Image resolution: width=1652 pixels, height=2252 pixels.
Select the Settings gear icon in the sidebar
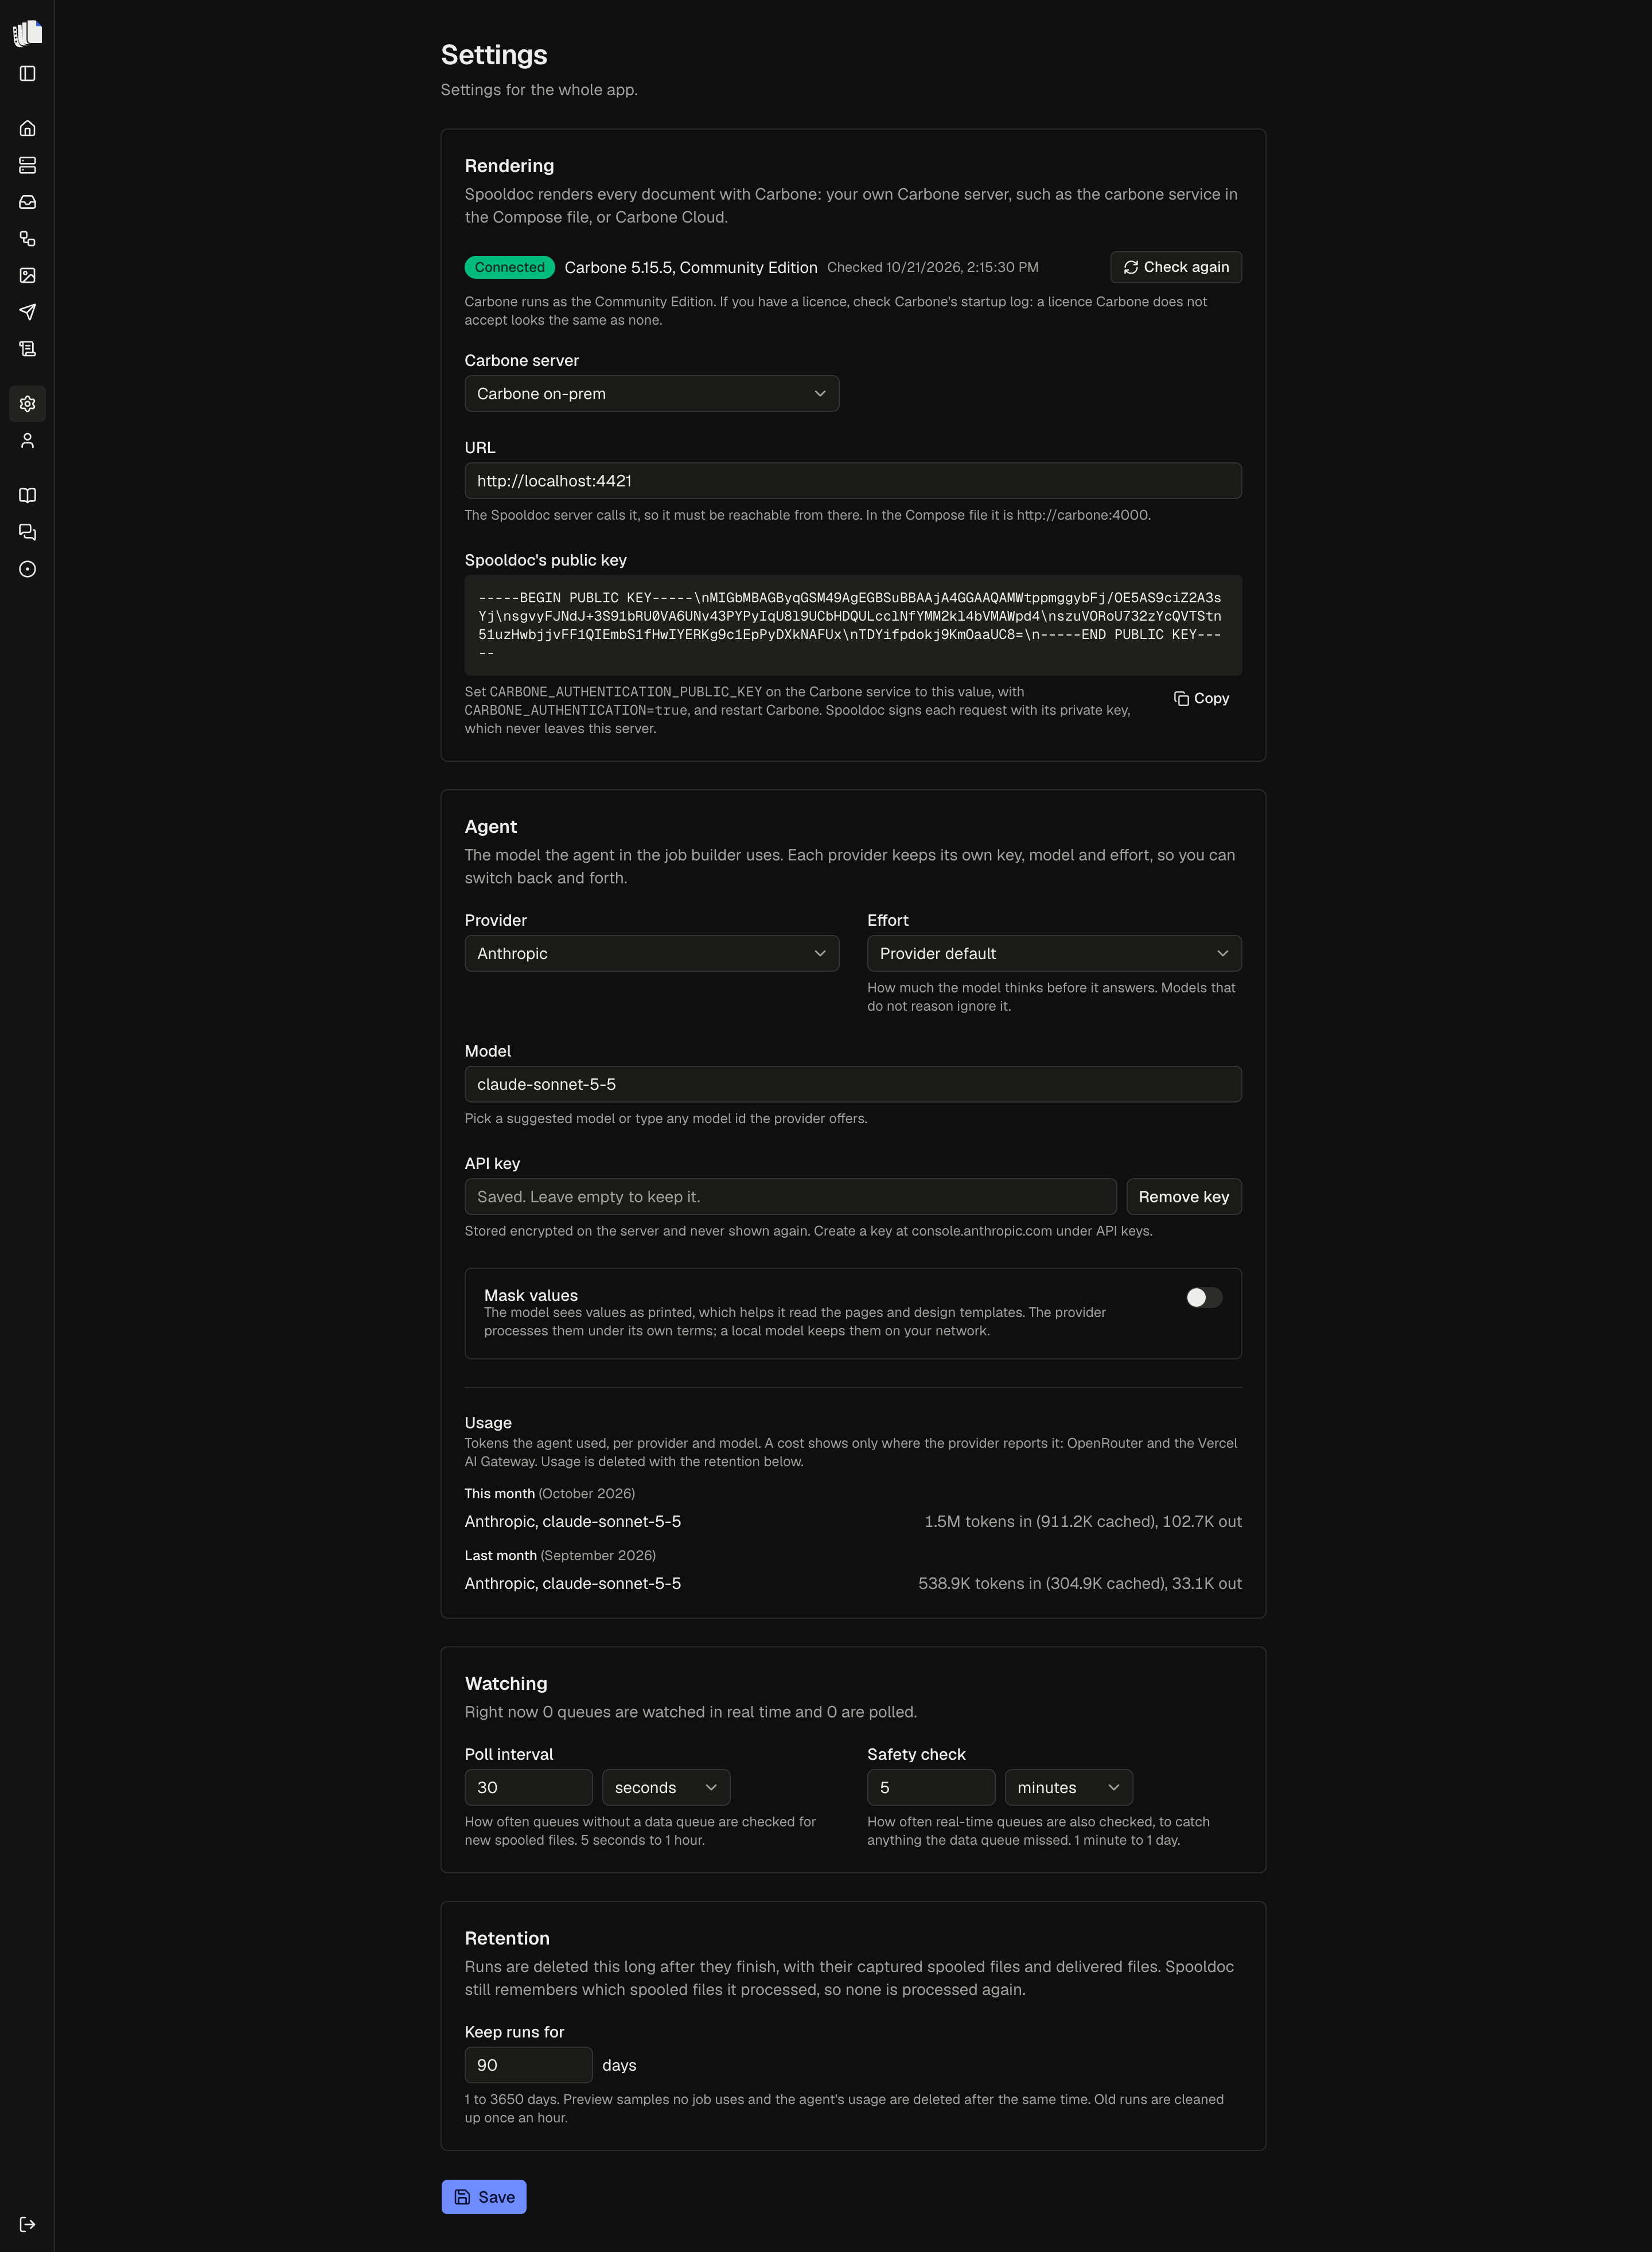click(27, 404)
